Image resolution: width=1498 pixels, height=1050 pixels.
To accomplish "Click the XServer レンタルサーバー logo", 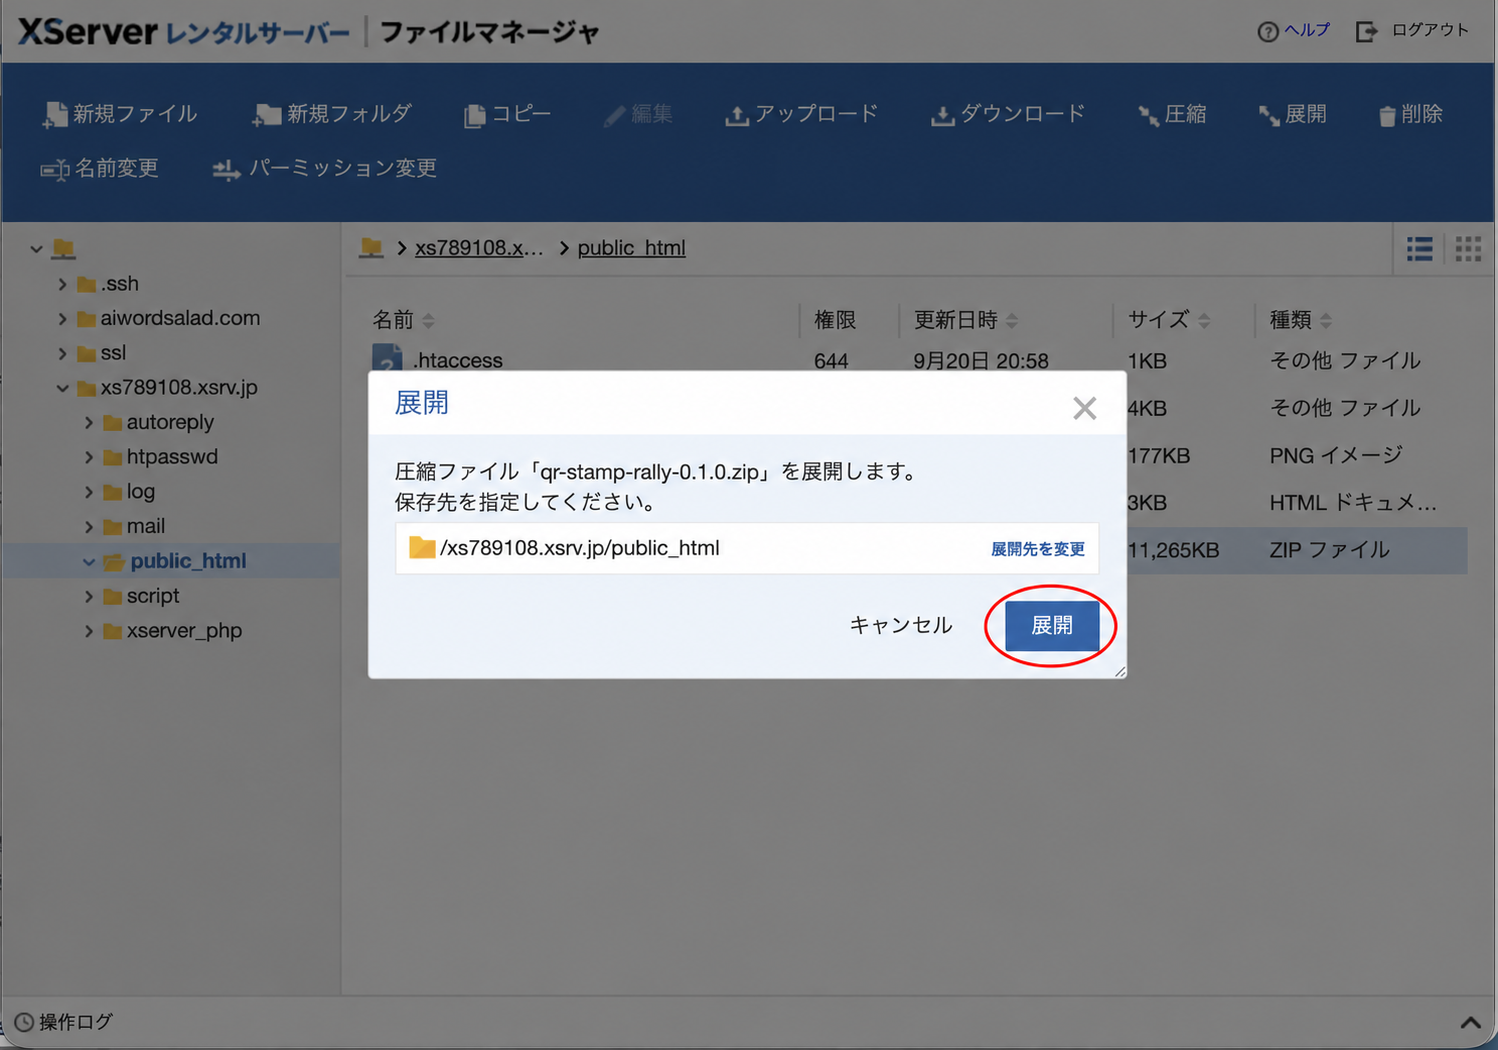I will pos(184,32).
